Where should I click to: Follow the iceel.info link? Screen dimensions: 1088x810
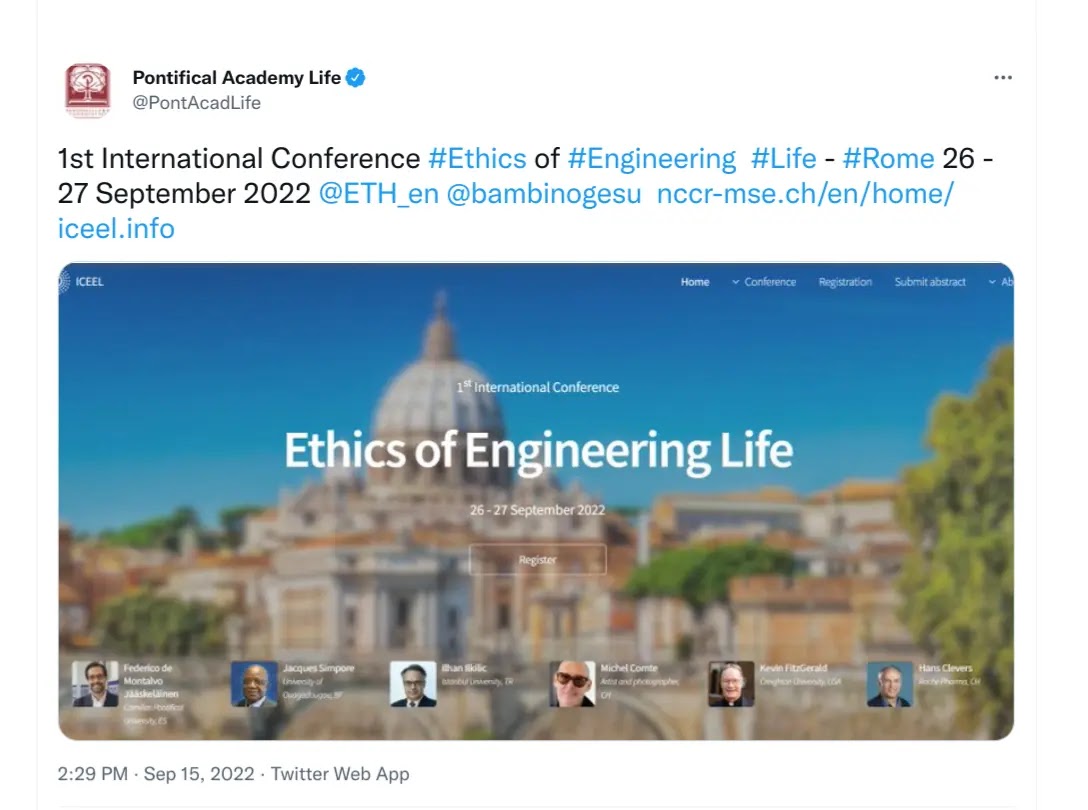coord(116,229)
